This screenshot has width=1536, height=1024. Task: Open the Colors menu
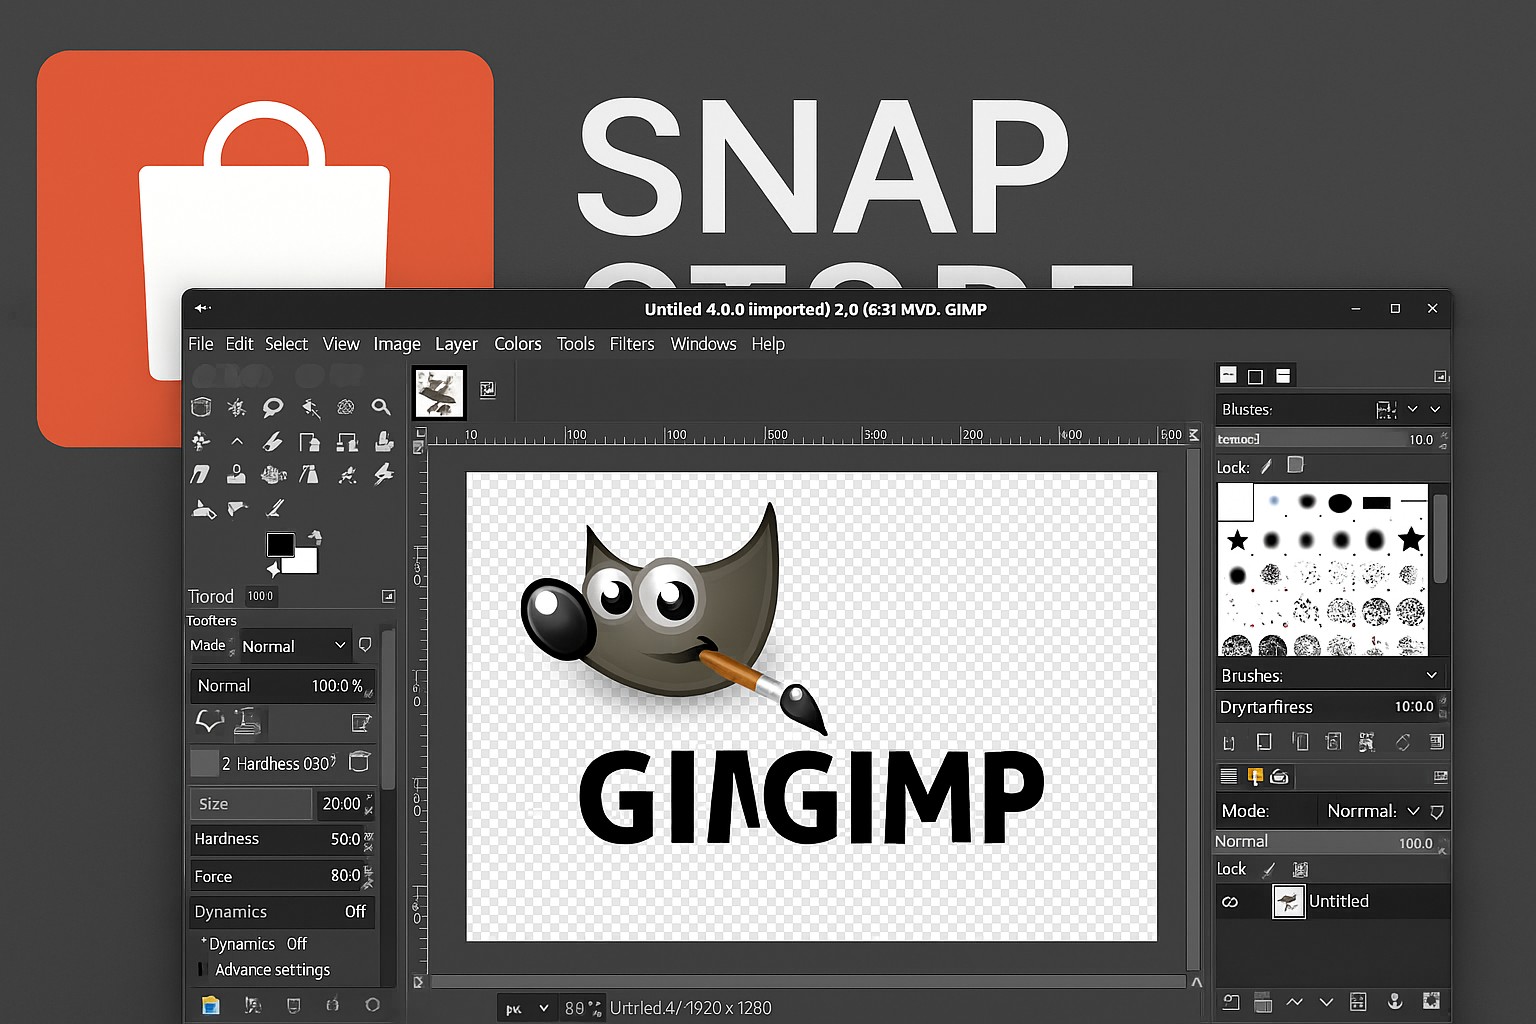[517, 344]
